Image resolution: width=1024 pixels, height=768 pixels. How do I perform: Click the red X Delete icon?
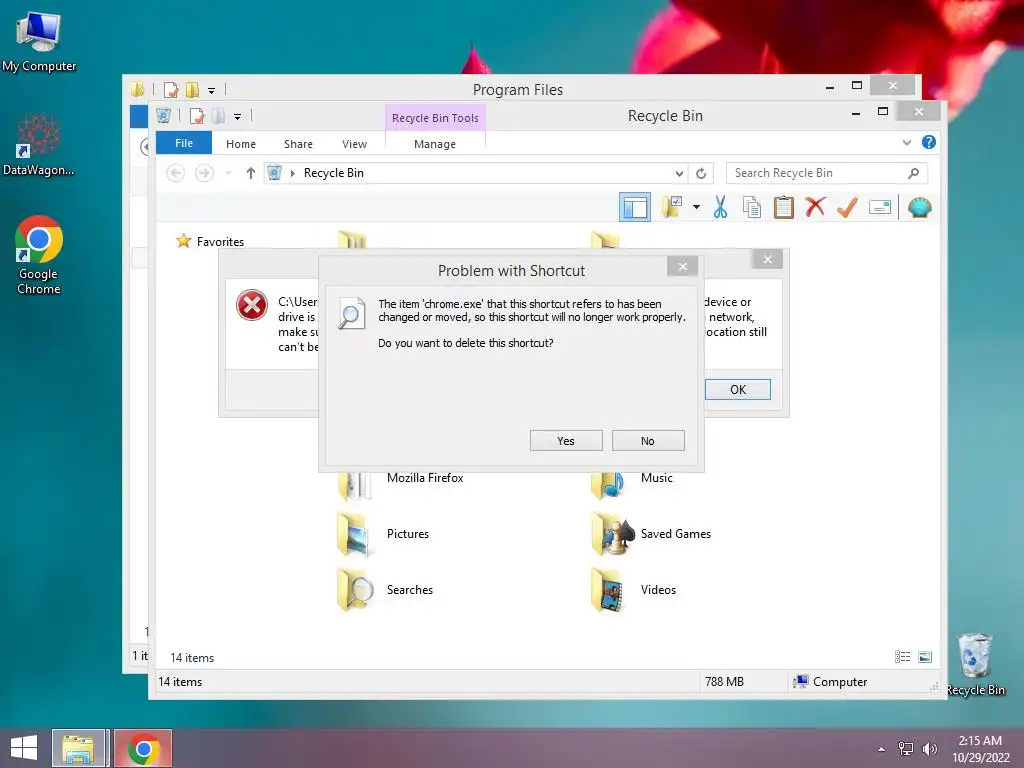815,207
